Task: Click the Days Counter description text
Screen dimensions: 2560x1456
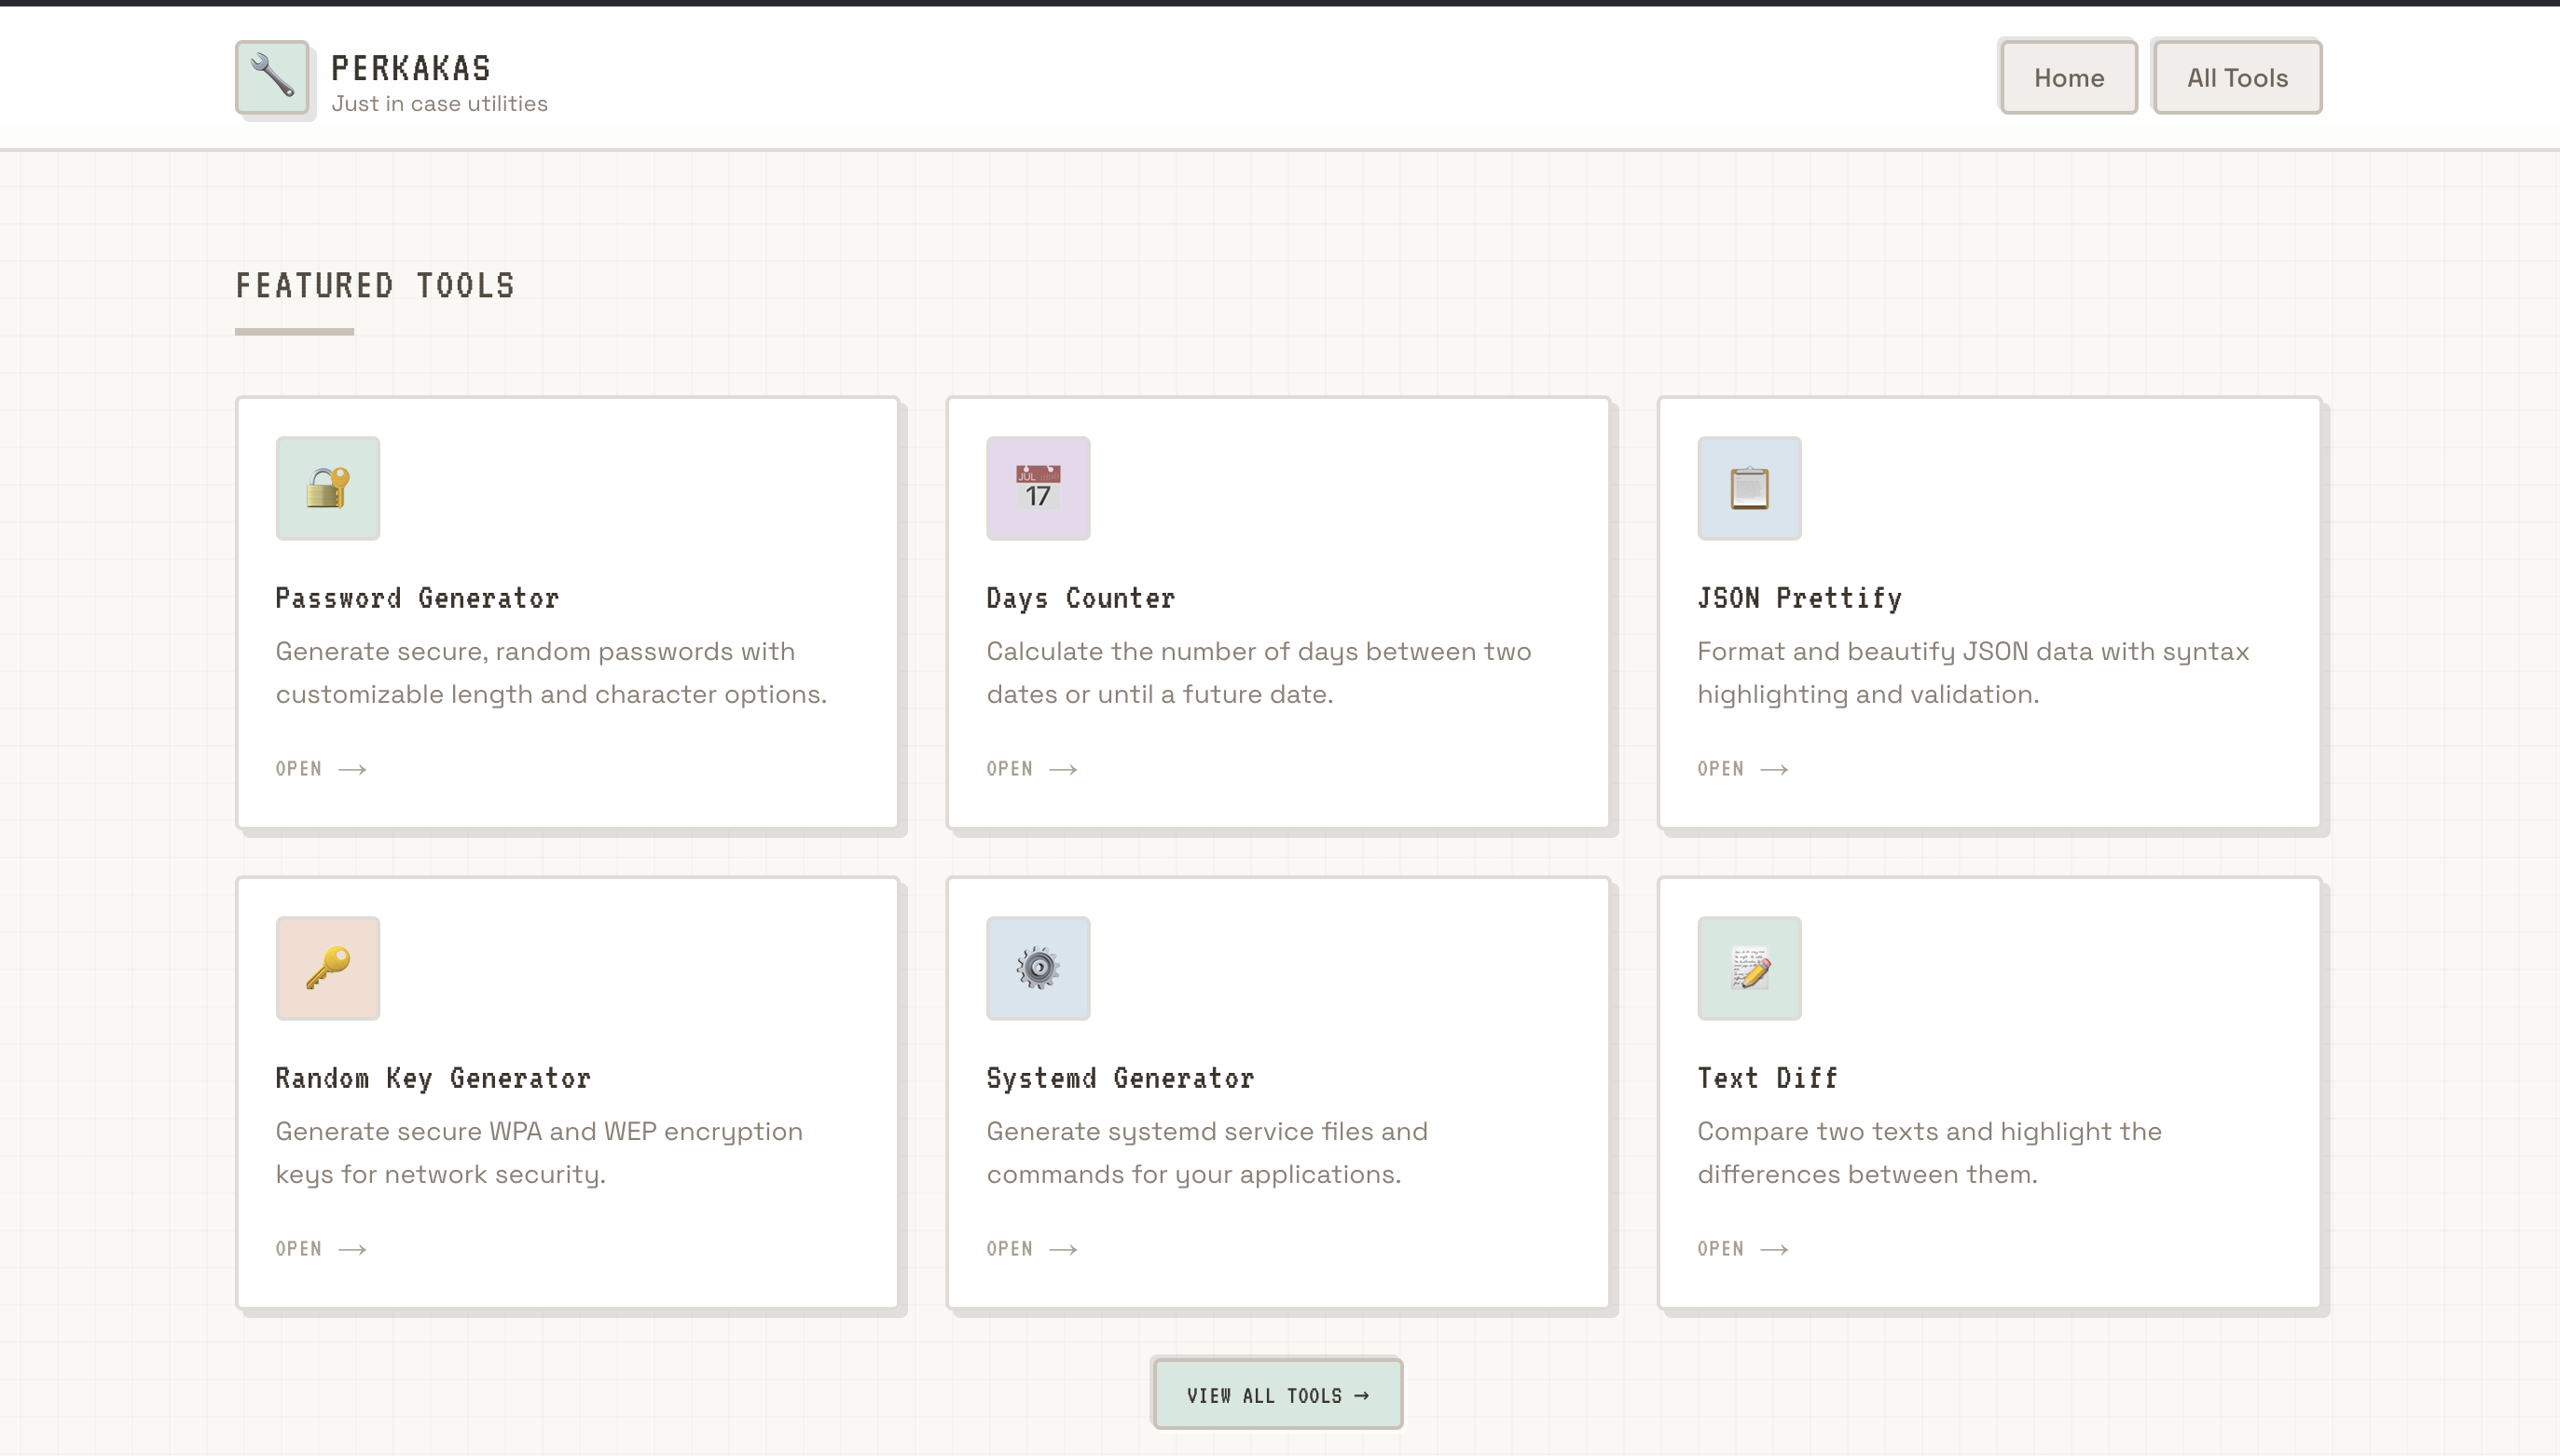Action: point(1258,672)
